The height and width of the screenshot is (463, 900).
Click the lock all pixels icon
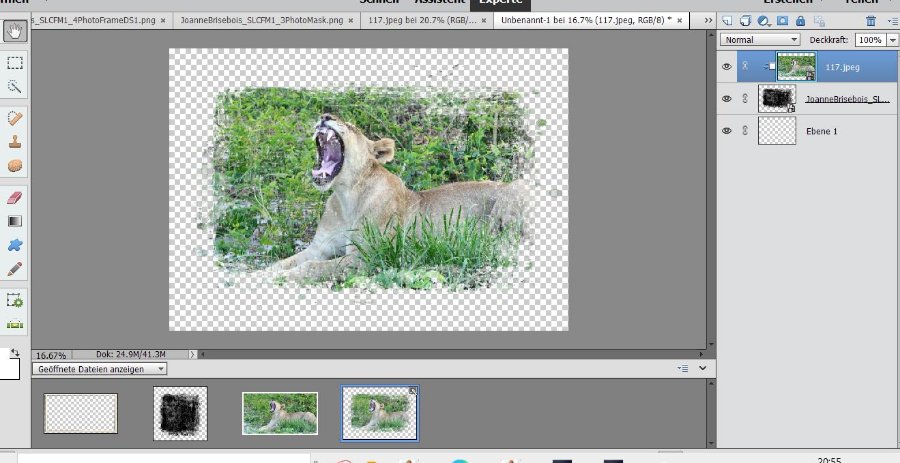click(x=800, y=20)
